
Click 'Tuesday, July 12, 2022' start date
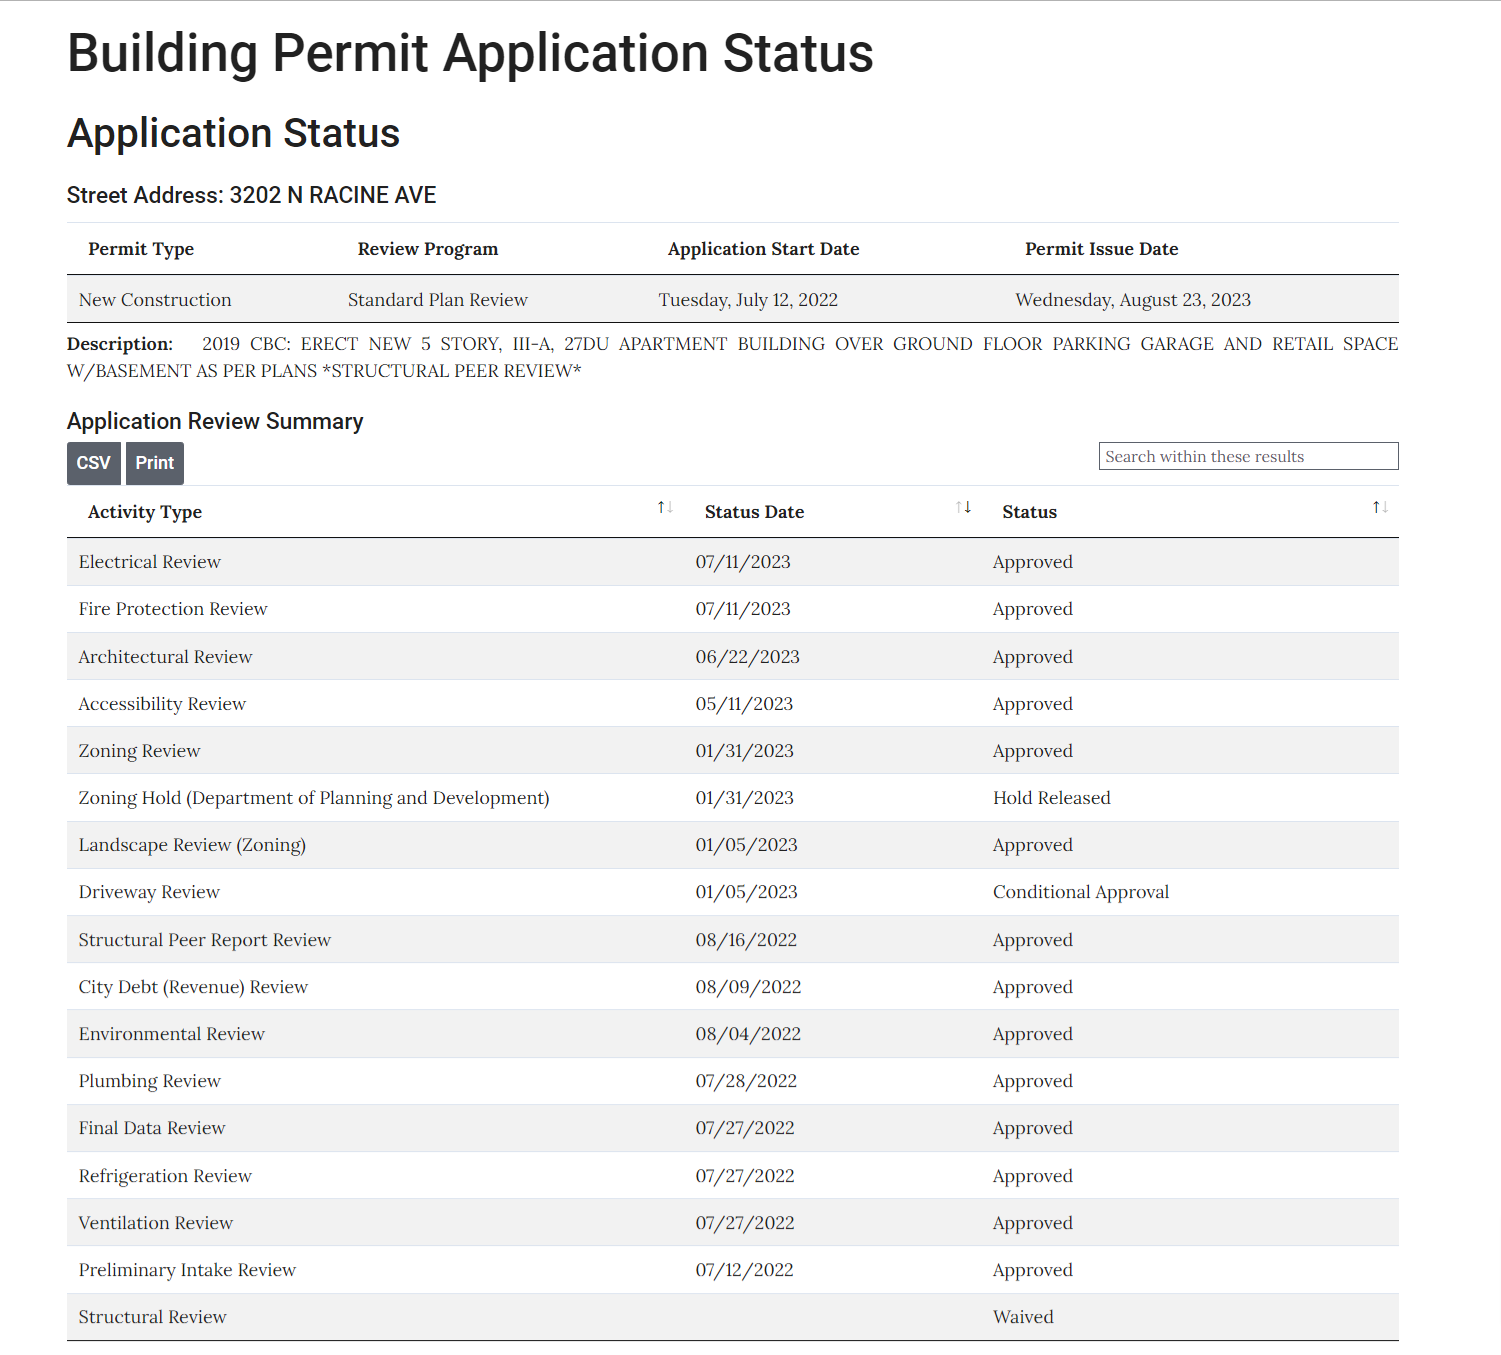pyautogui.click(x=748, y=300)
